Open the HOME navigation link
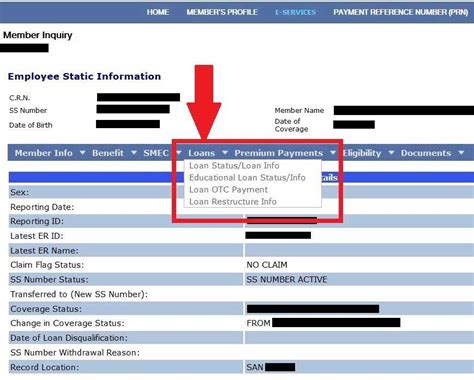Image resolution: width=474 pixels, height=380 pixels. tap(158, 12)
